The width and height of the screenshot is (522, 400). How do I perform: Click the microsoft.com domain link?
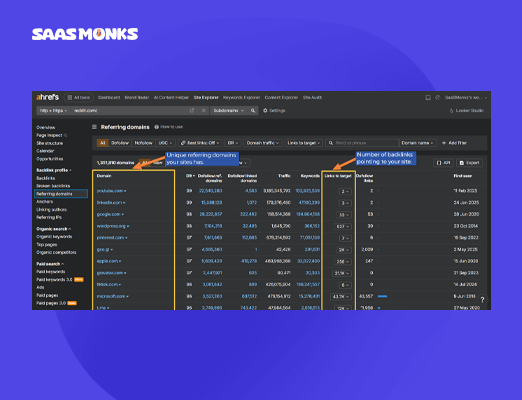point(112,296)
